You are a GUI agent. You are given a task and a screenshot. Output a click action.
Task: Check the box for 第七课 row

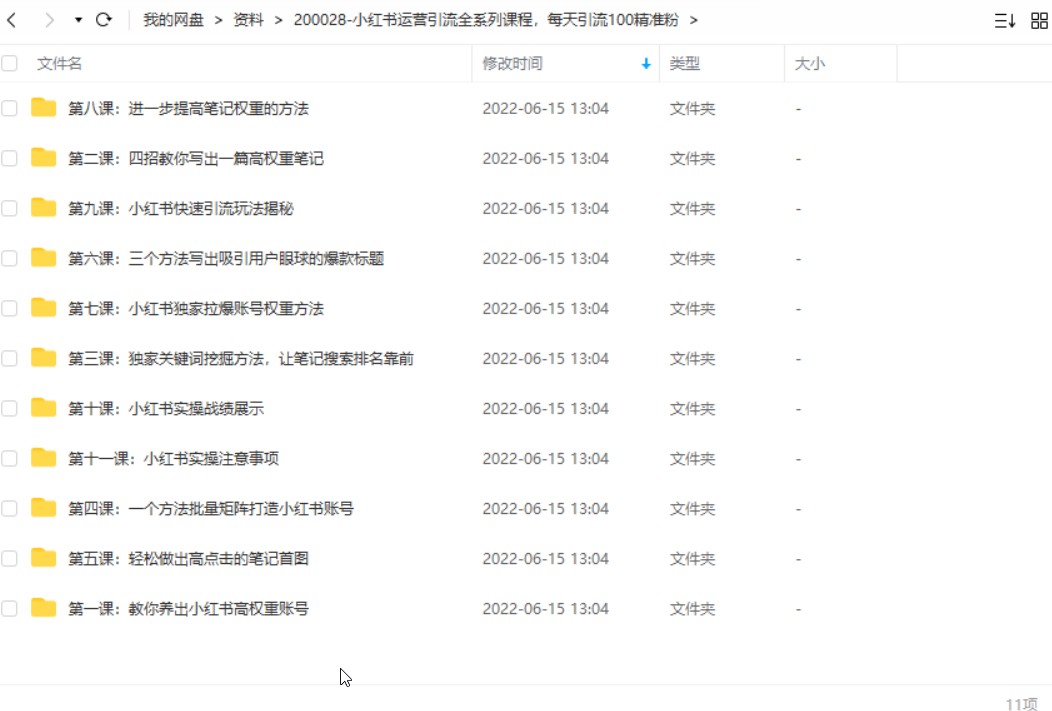tap(9, 308)
